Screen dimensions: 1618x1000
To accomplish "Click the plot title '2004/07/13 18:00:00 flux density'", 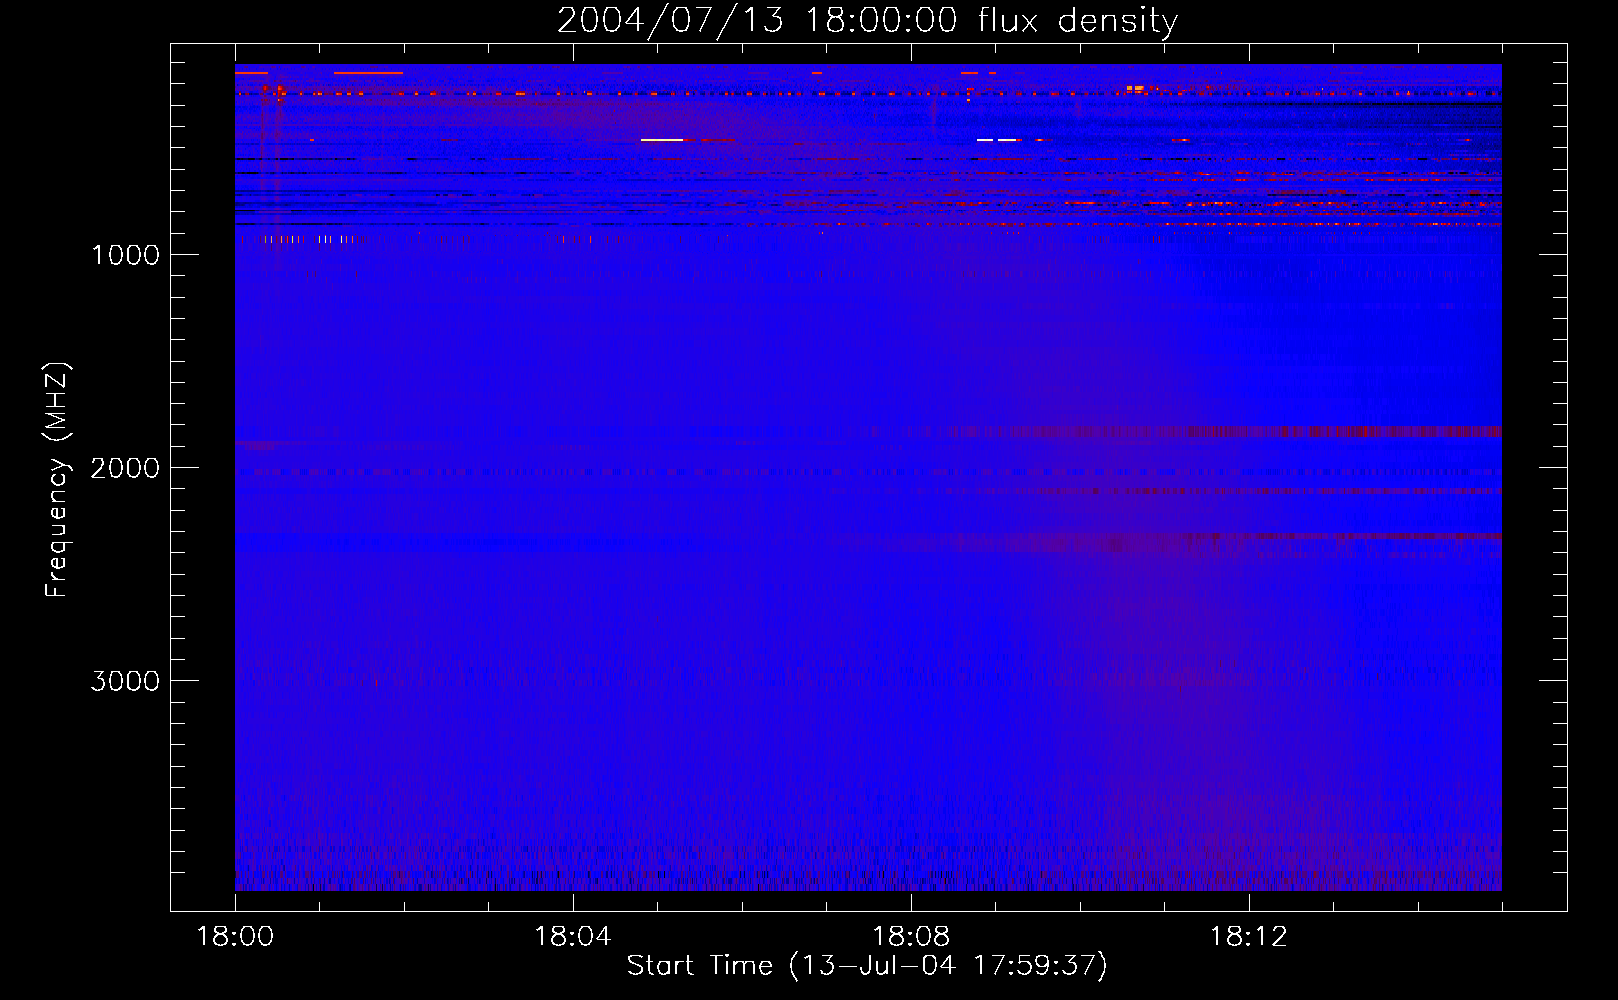I will 867,21.
